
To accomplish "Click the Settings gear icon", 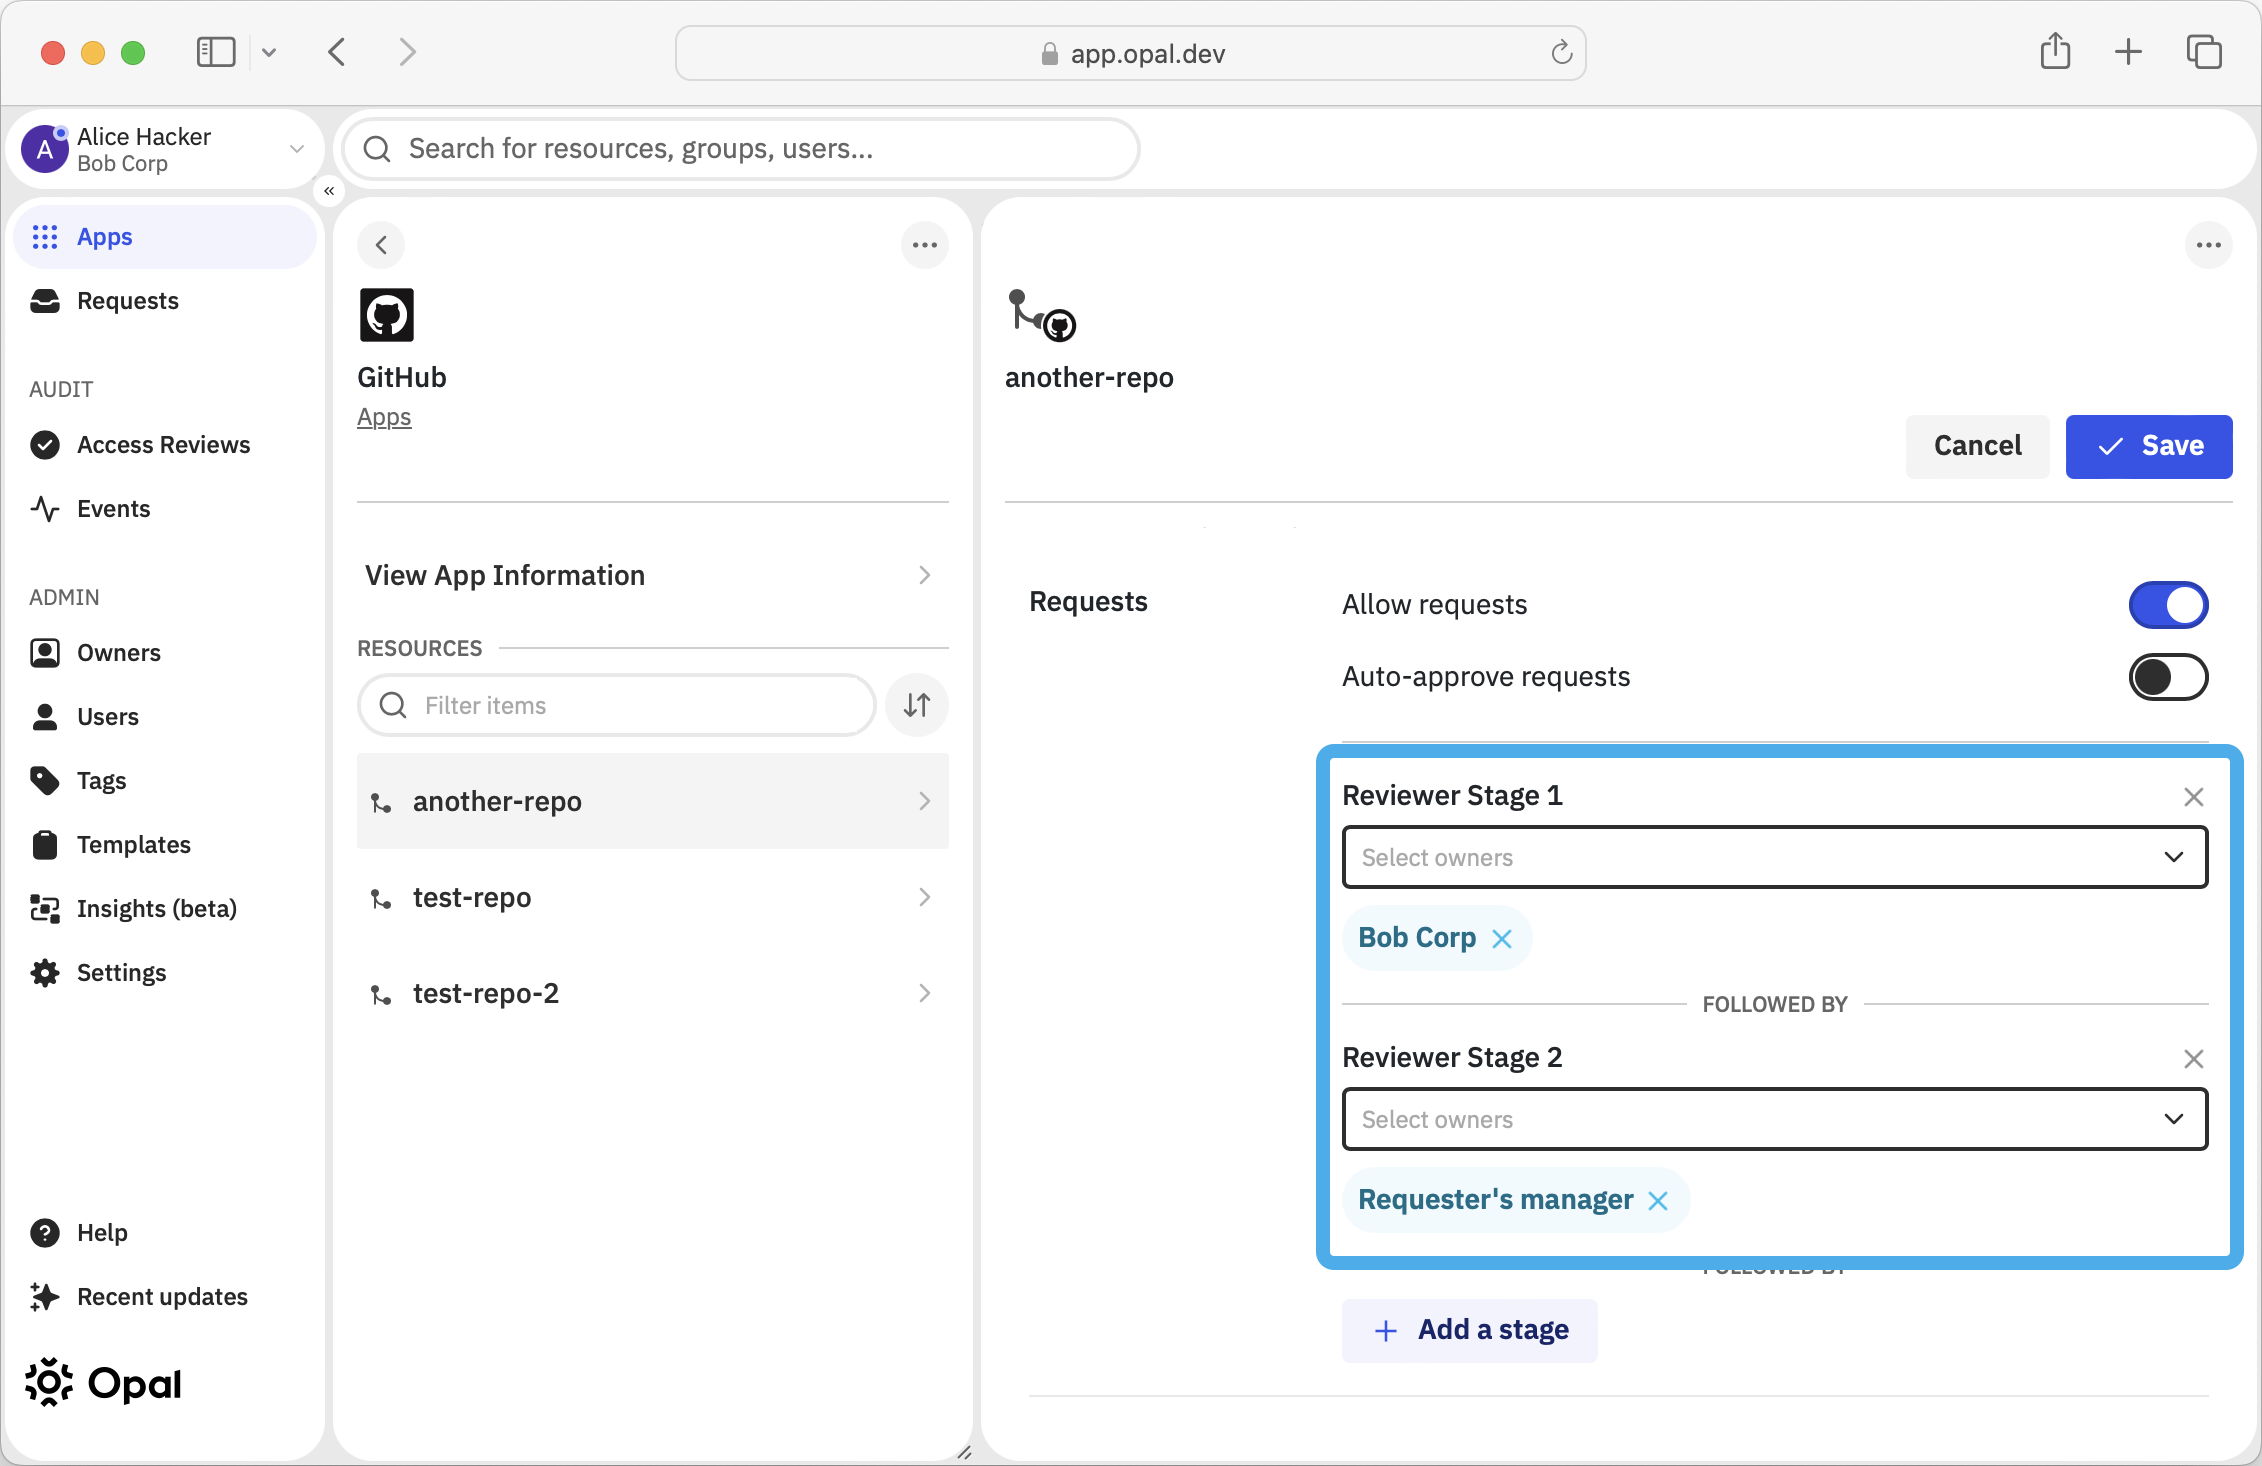I will [45, 973].
